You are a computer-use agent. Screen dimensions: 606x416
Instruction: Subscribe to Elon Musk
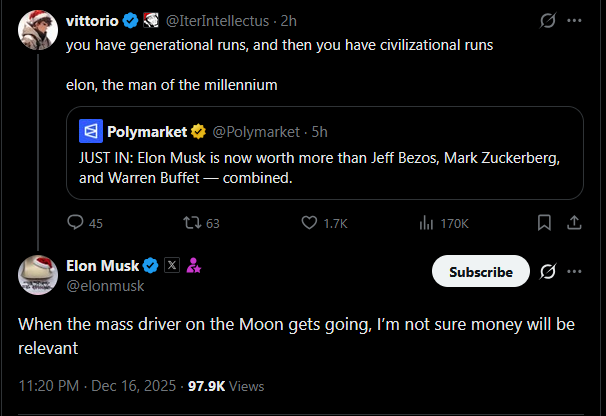point(480,271)
